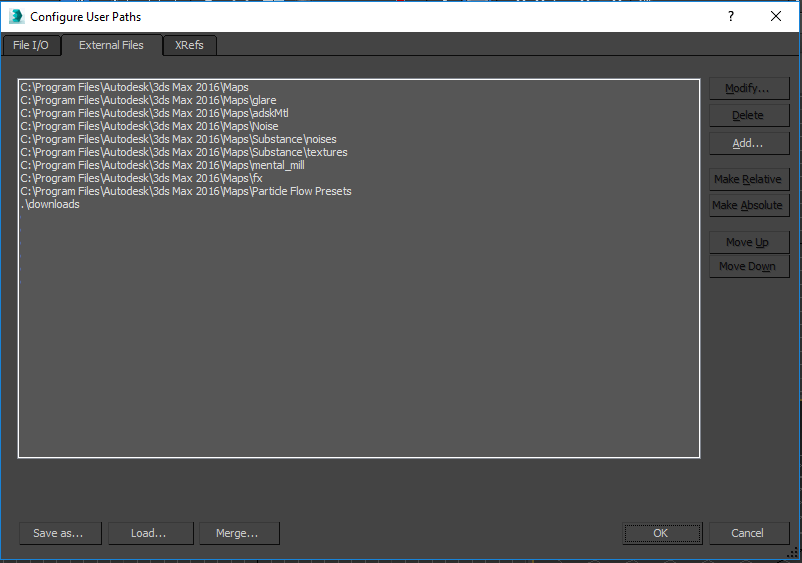Viewport: 802px width, 563px height.
Task: Close the Configure User Paths dialog
Action: pyautogui.click(x=776, y=16)
